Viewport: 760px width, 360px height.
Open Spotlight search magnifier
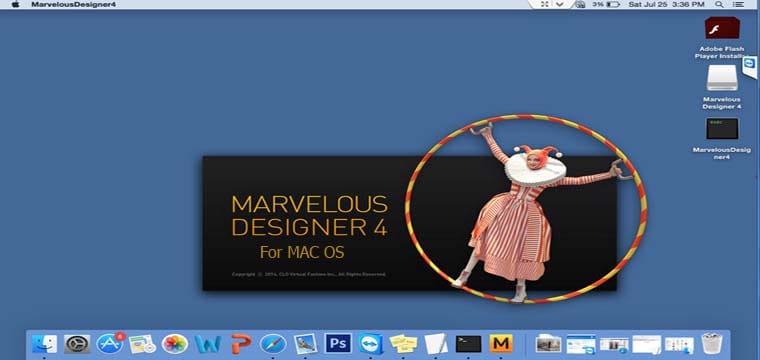(719, 4)
